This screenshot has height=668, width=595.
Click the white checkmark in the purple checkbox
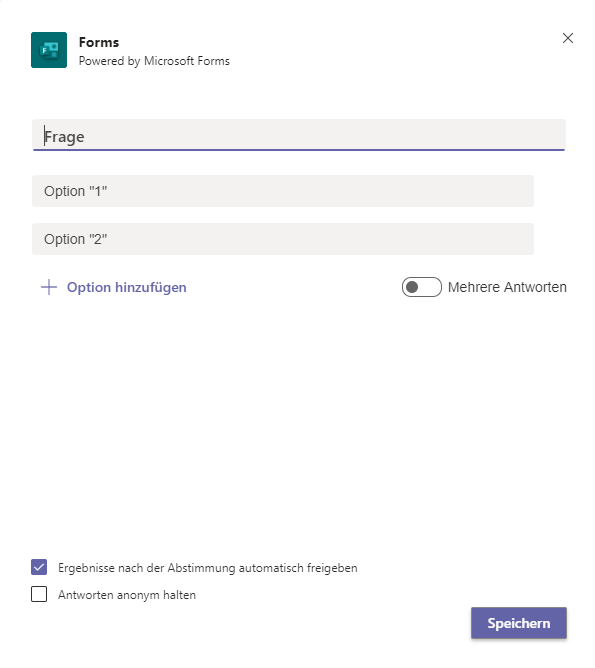click(39, 567)
